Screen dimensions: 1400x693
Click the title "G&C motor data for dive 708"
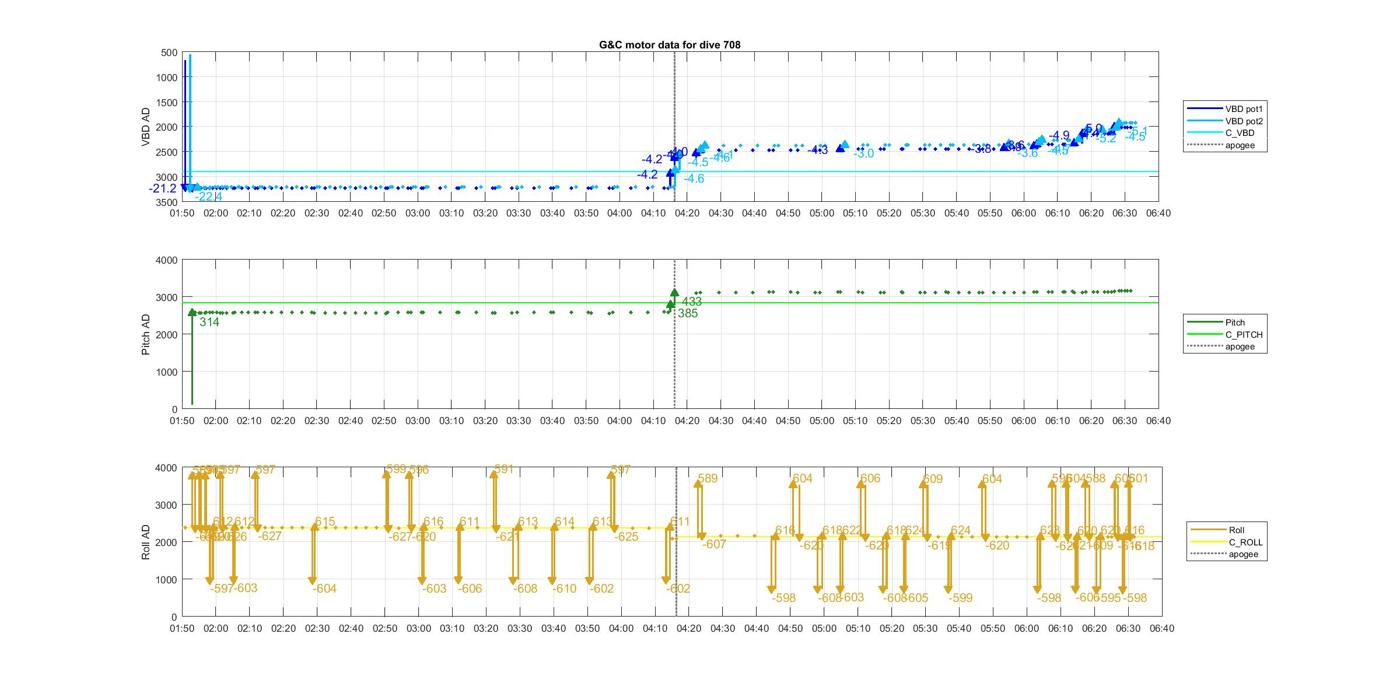pyautogui.click(x=670, y=45)
